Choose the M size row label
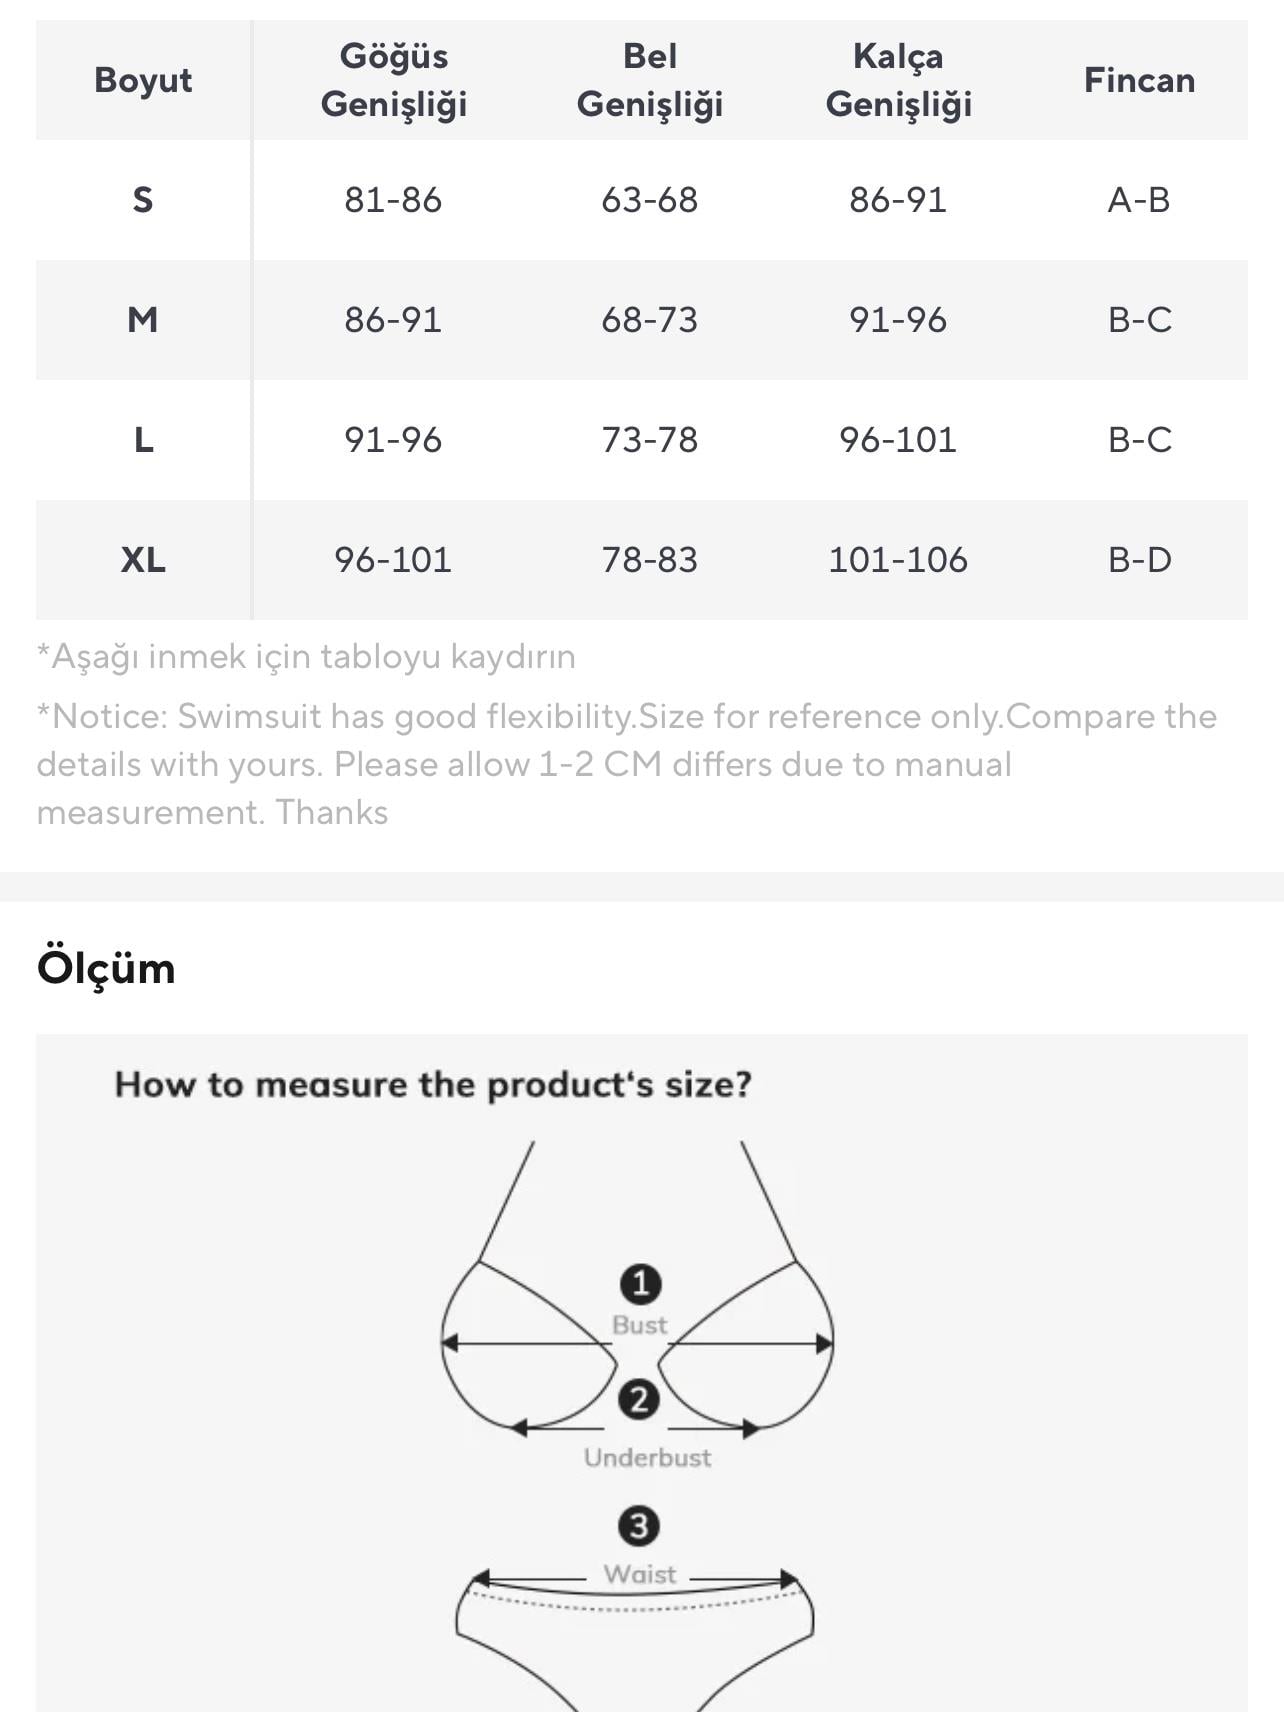This screenshot has height=1712, width=1284. point(143,320)
